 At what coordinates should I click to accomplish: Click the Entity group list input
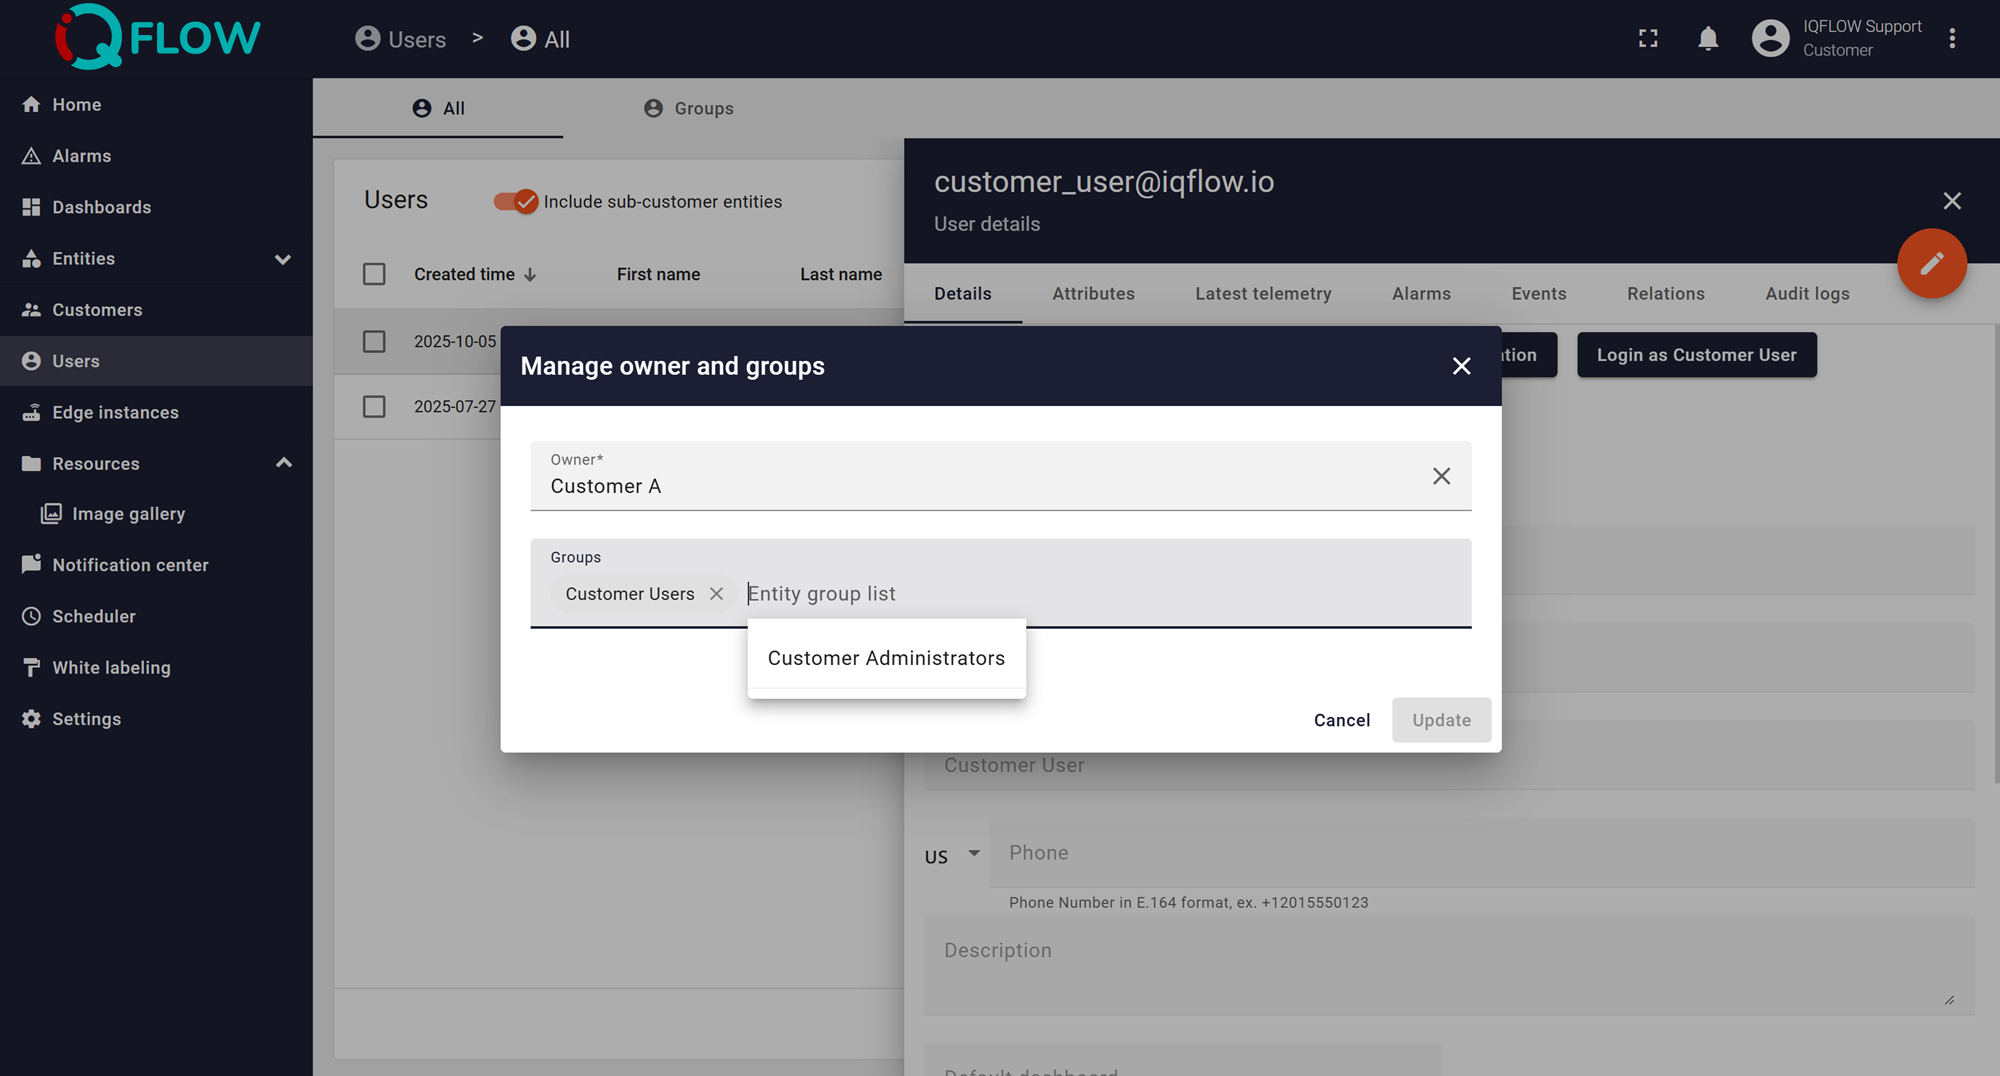1100,594
